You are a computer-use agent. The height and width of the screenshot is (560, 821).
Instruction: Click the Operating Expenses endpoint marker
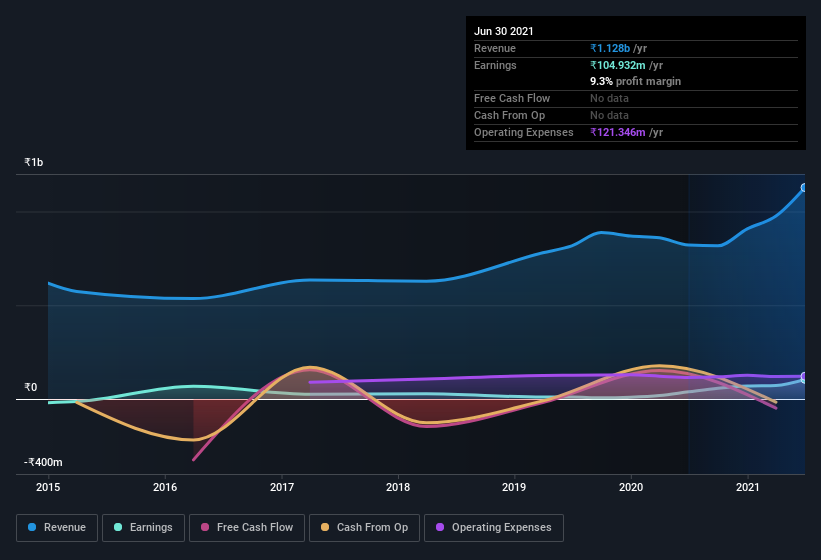coord(804,376)
